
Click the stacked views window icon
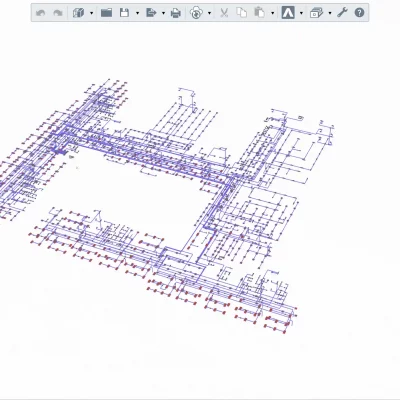pos(316,13)
